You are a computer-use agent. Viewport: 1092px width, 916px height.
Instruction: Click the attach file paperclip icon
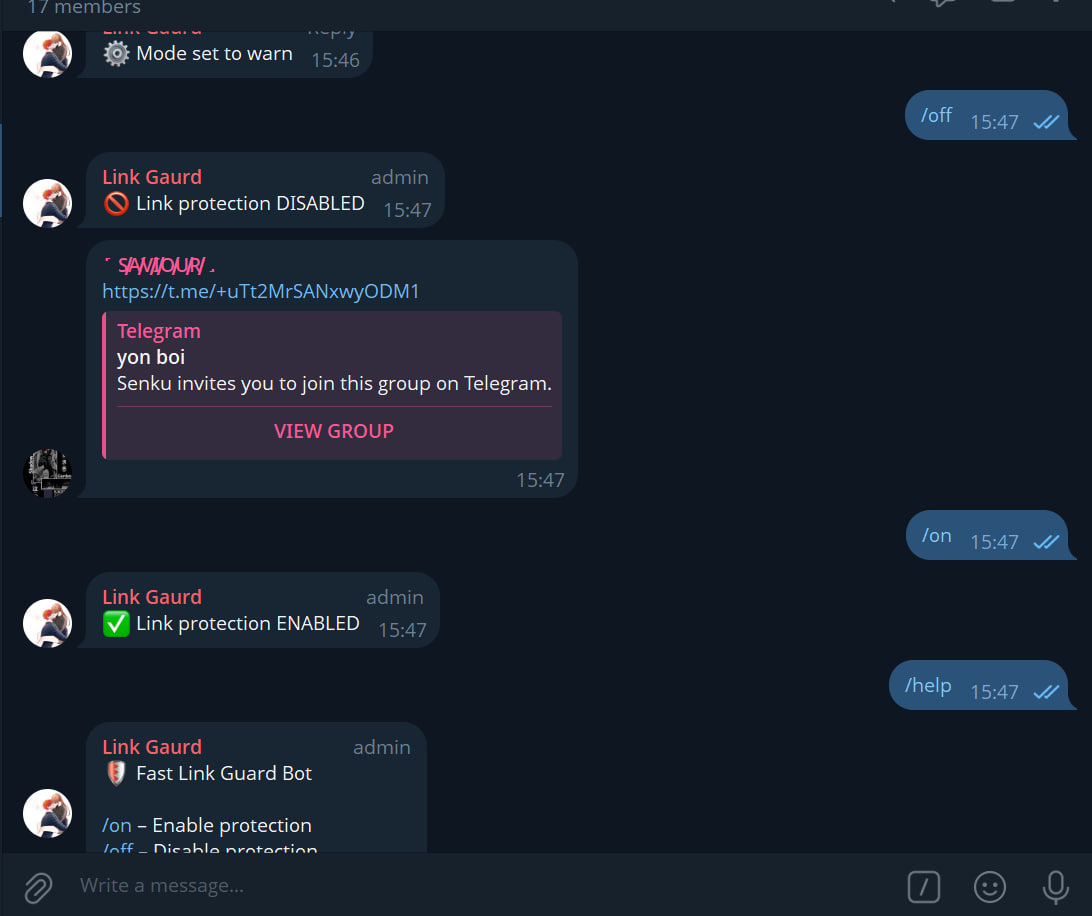(x=38, y=887)
